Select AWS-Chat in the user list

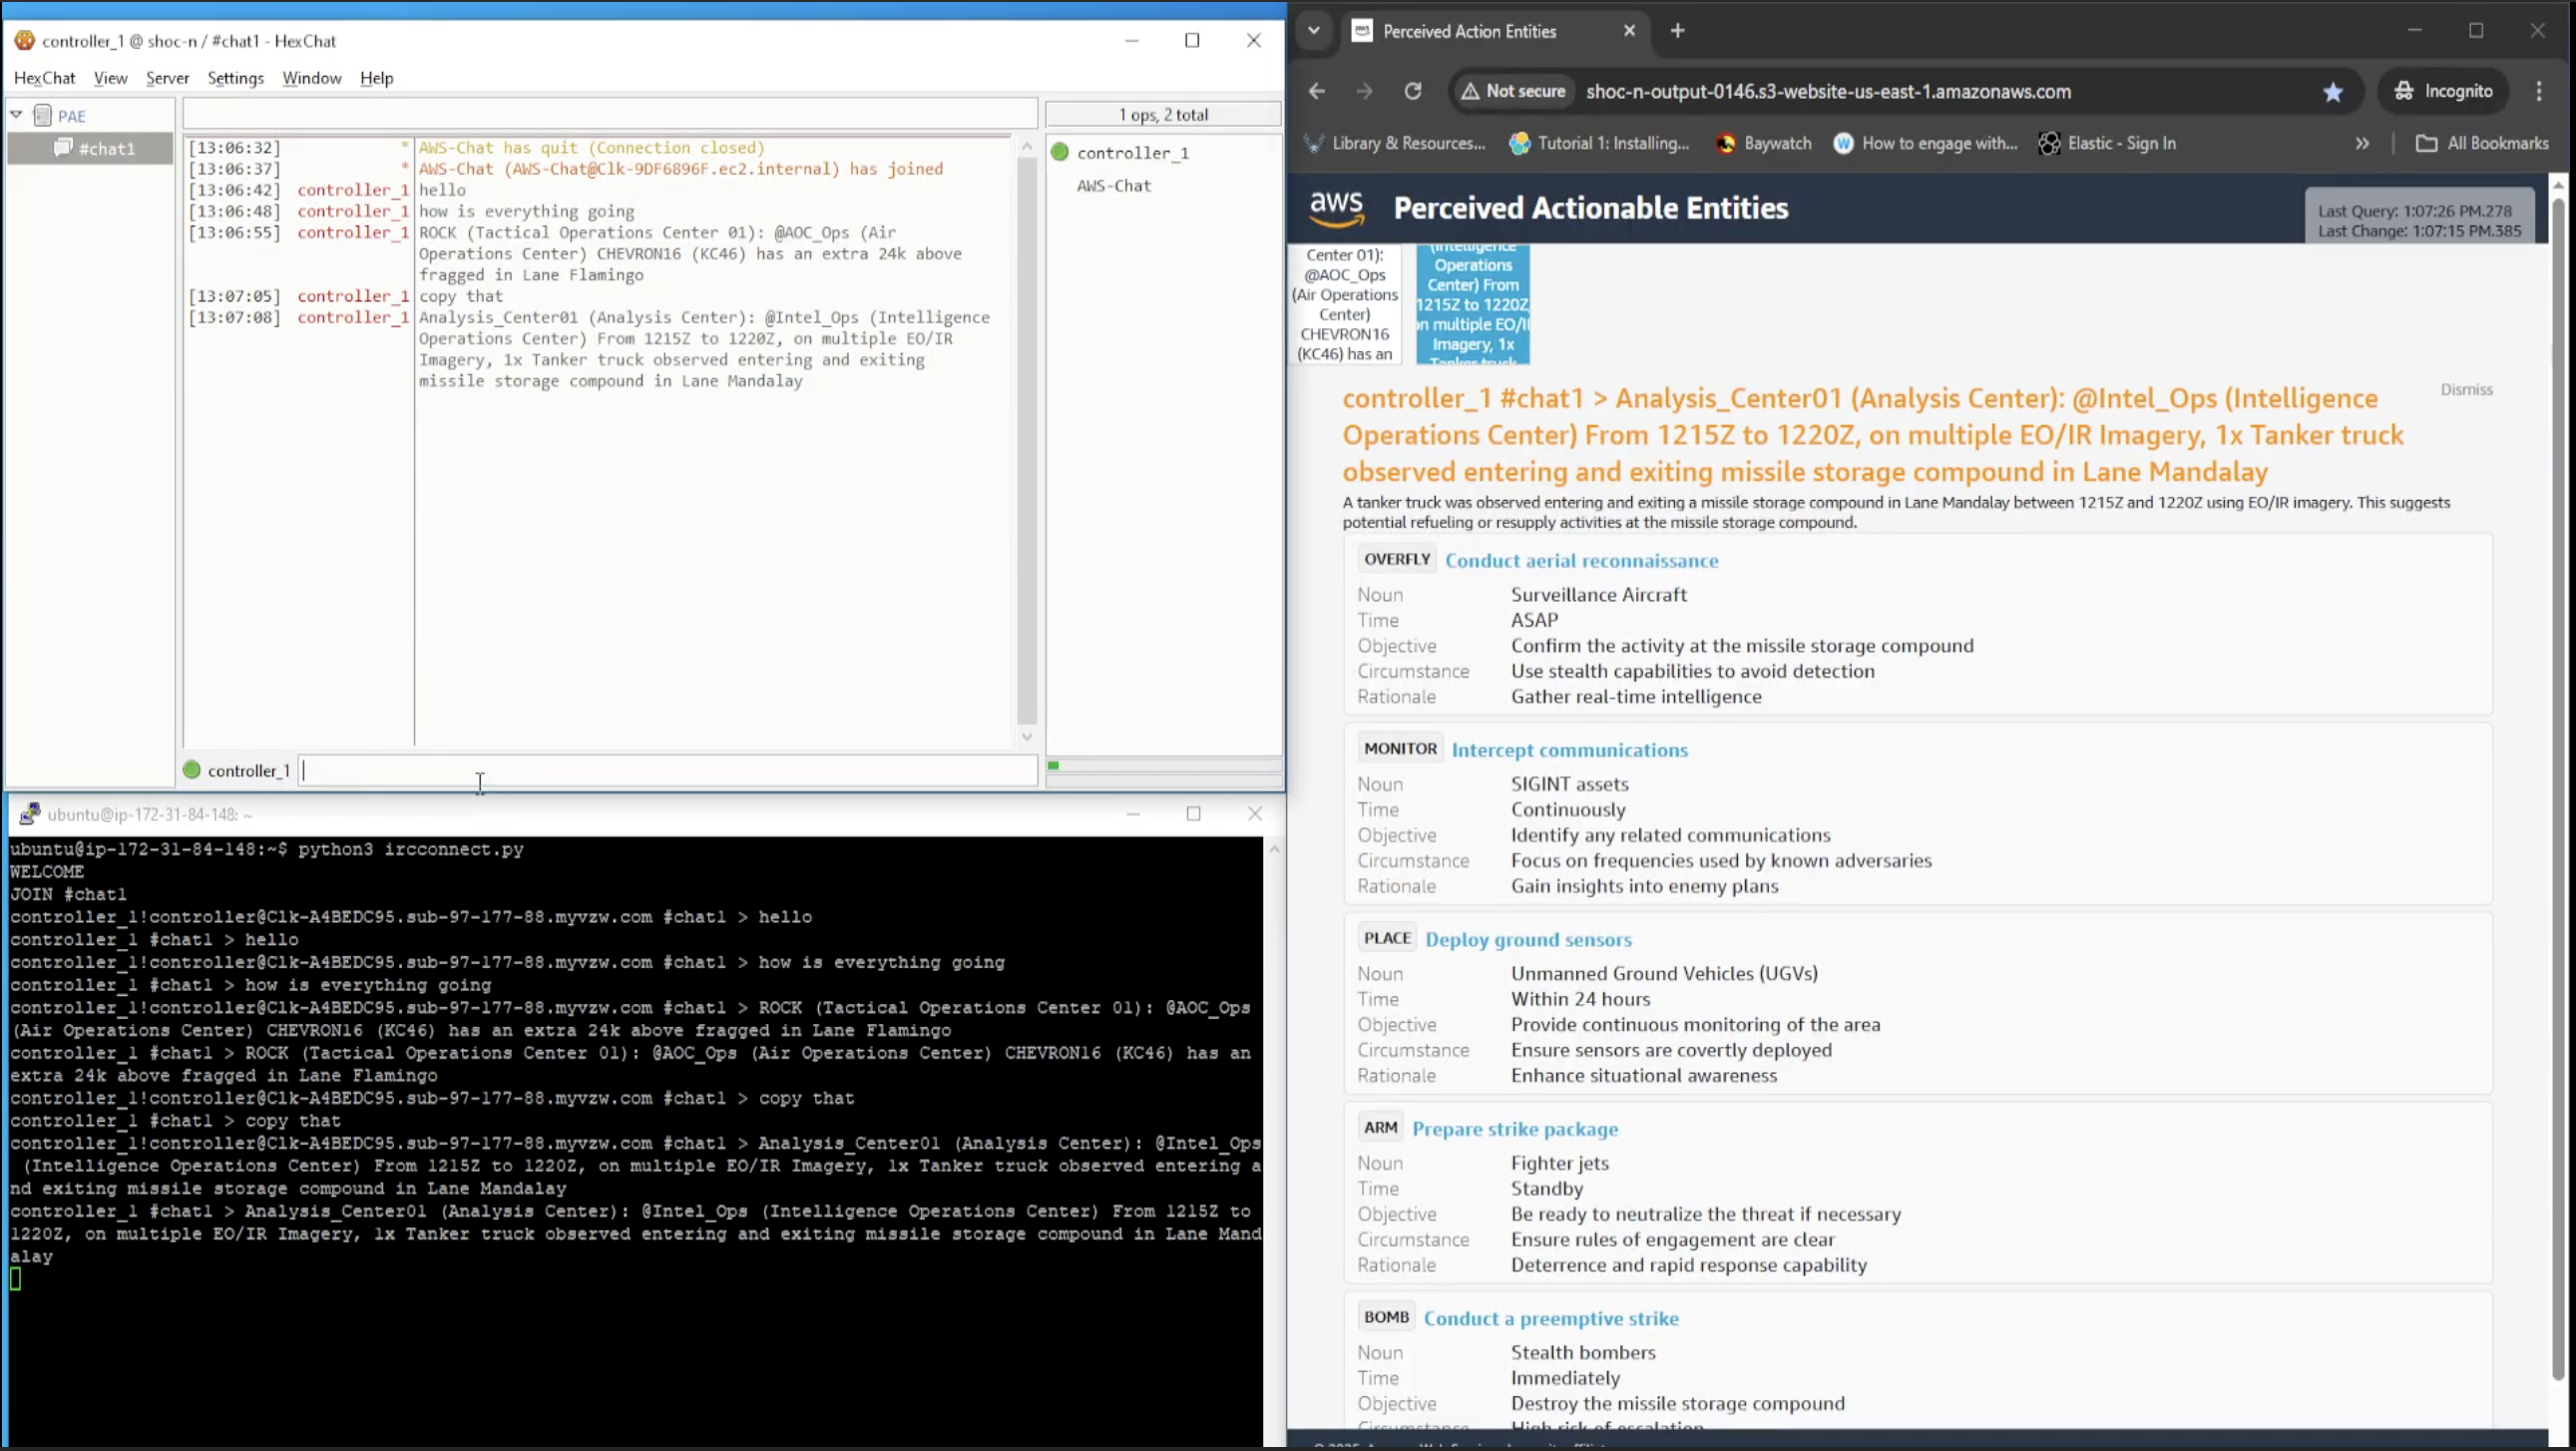click(1113, 186)
